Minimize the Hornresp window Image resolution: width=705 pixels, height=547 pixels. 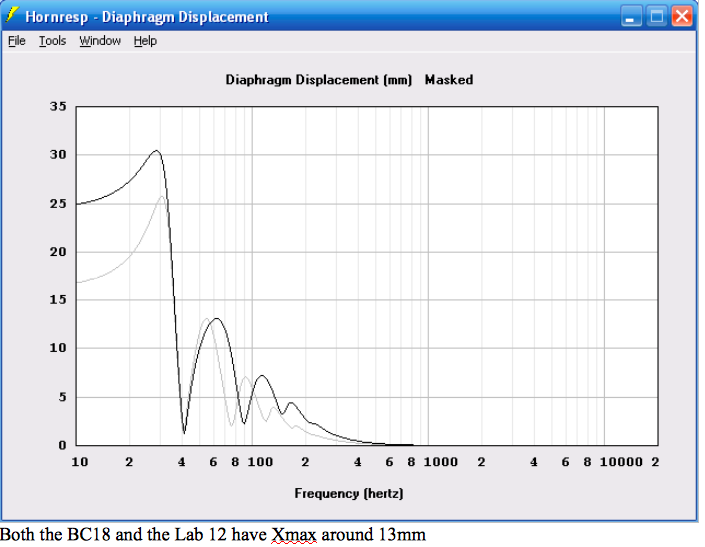631,16
